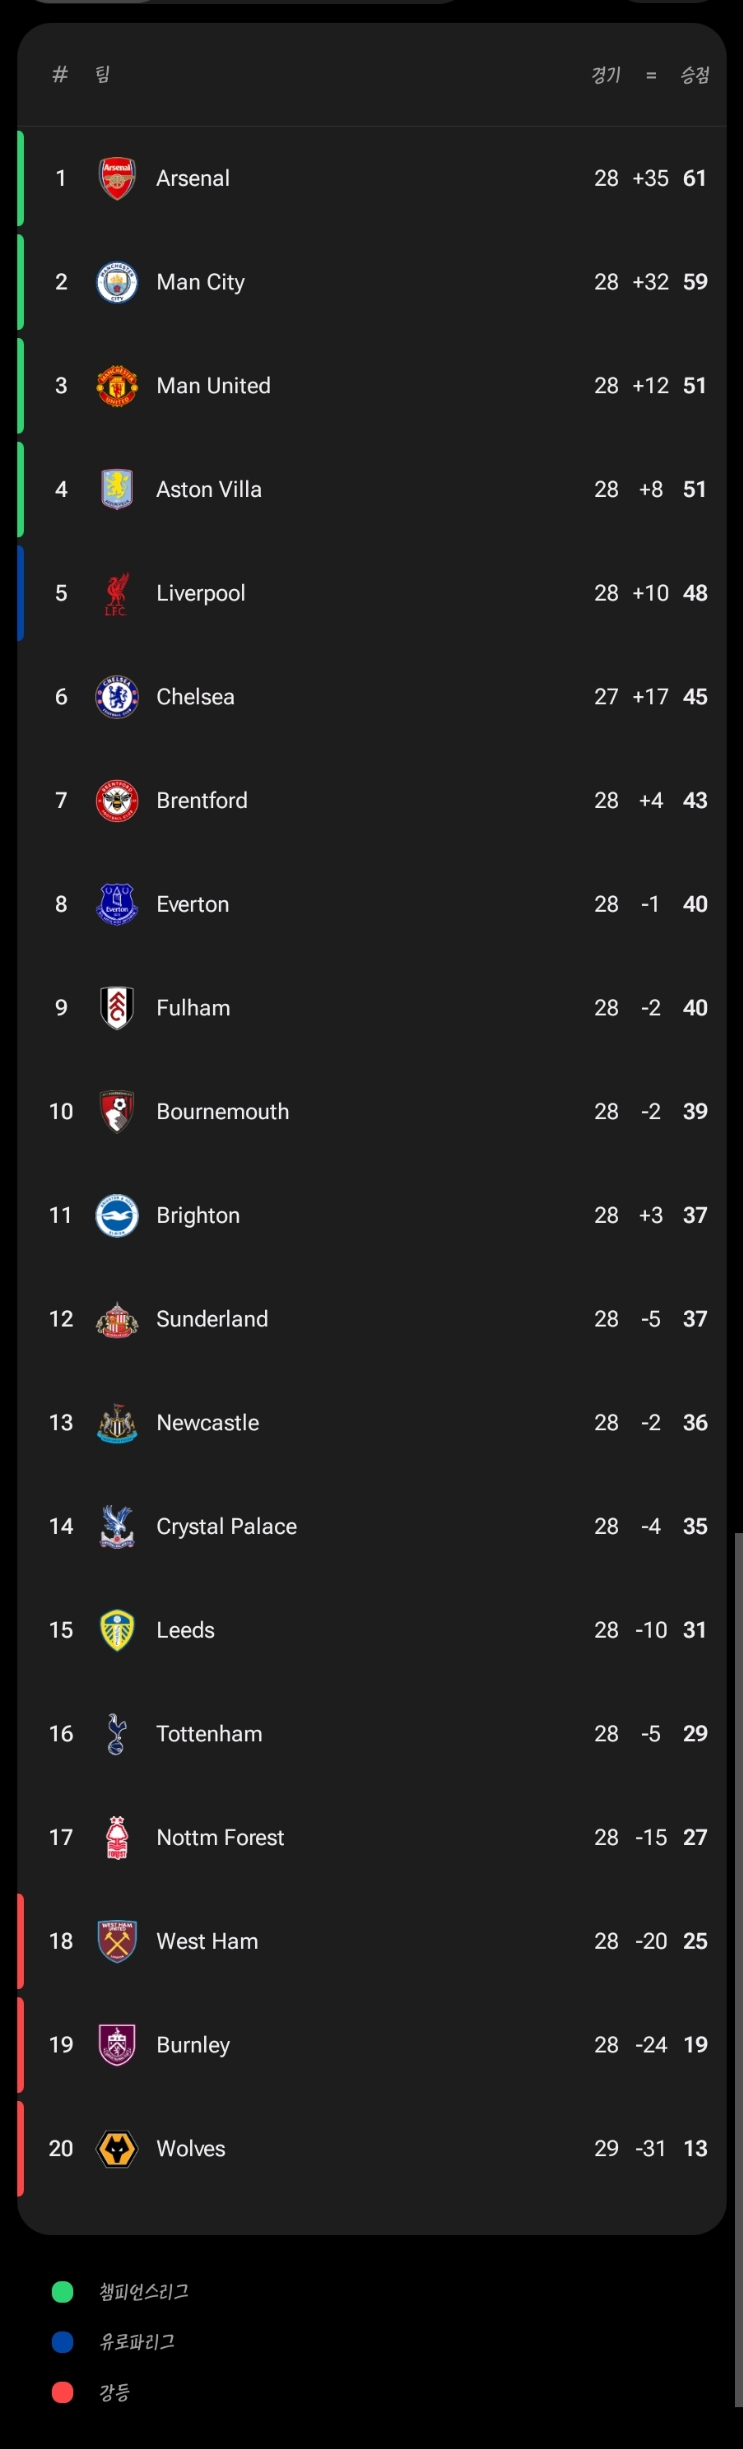Click the goal difference '=' column header
This screenshot has width=743, height=2449.
pos(651,75)
